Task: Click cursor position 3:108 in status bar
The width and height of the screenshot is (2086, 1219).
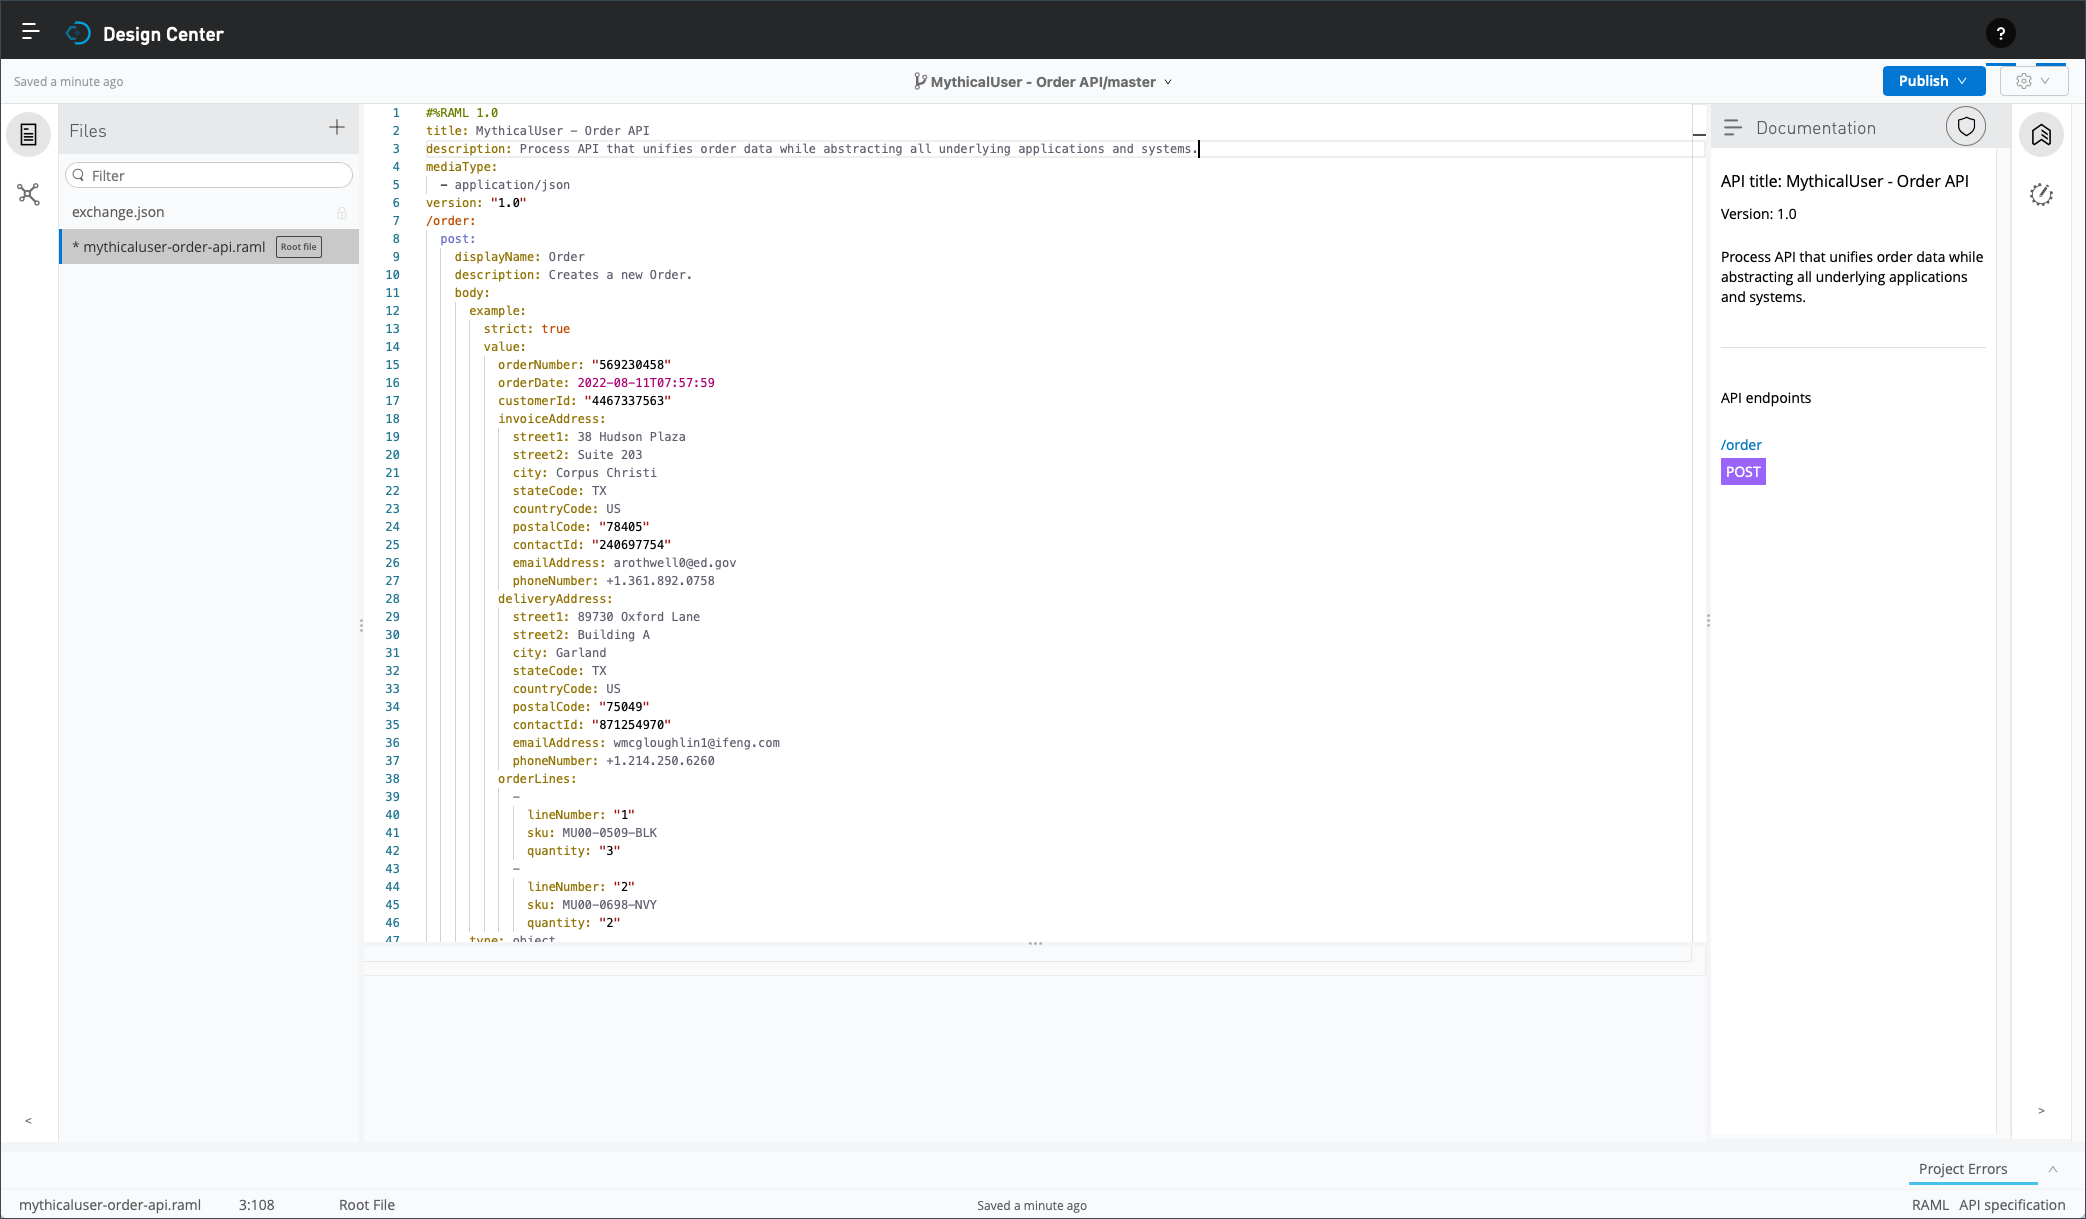Action: [256, 1205]
